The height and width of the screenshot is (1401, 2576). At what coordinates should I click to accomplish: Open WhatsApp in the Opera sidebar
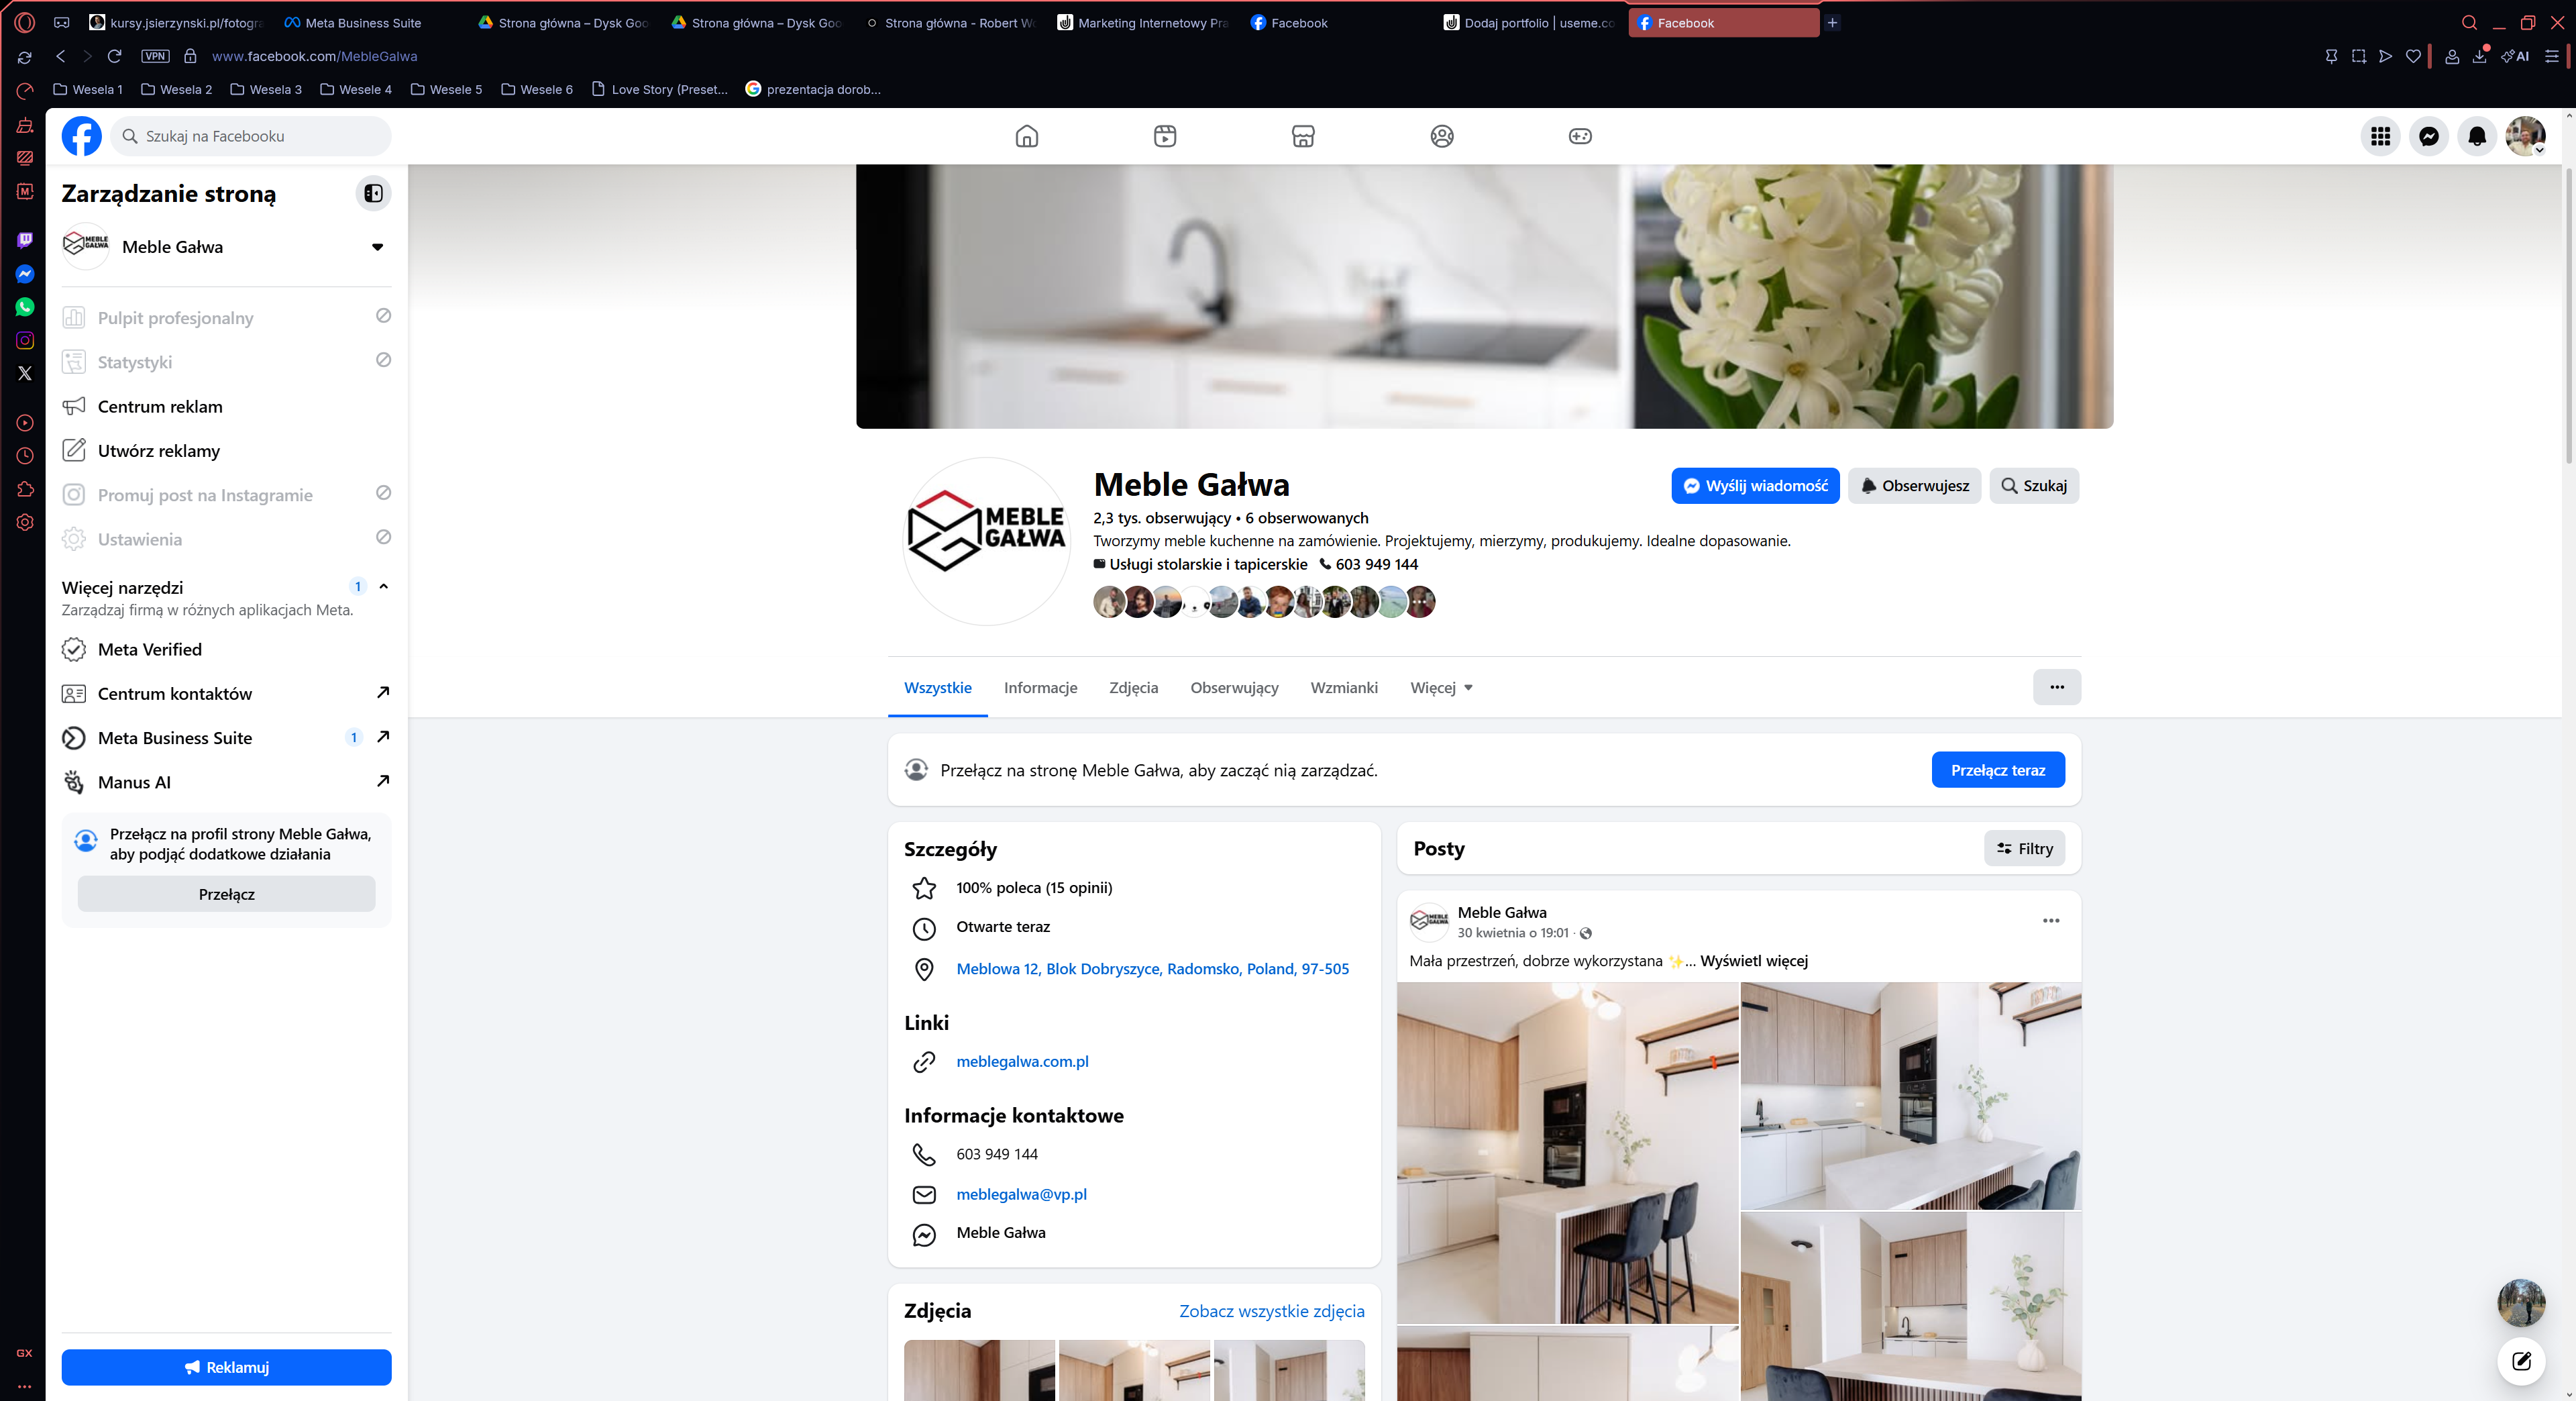coord(25,307)
